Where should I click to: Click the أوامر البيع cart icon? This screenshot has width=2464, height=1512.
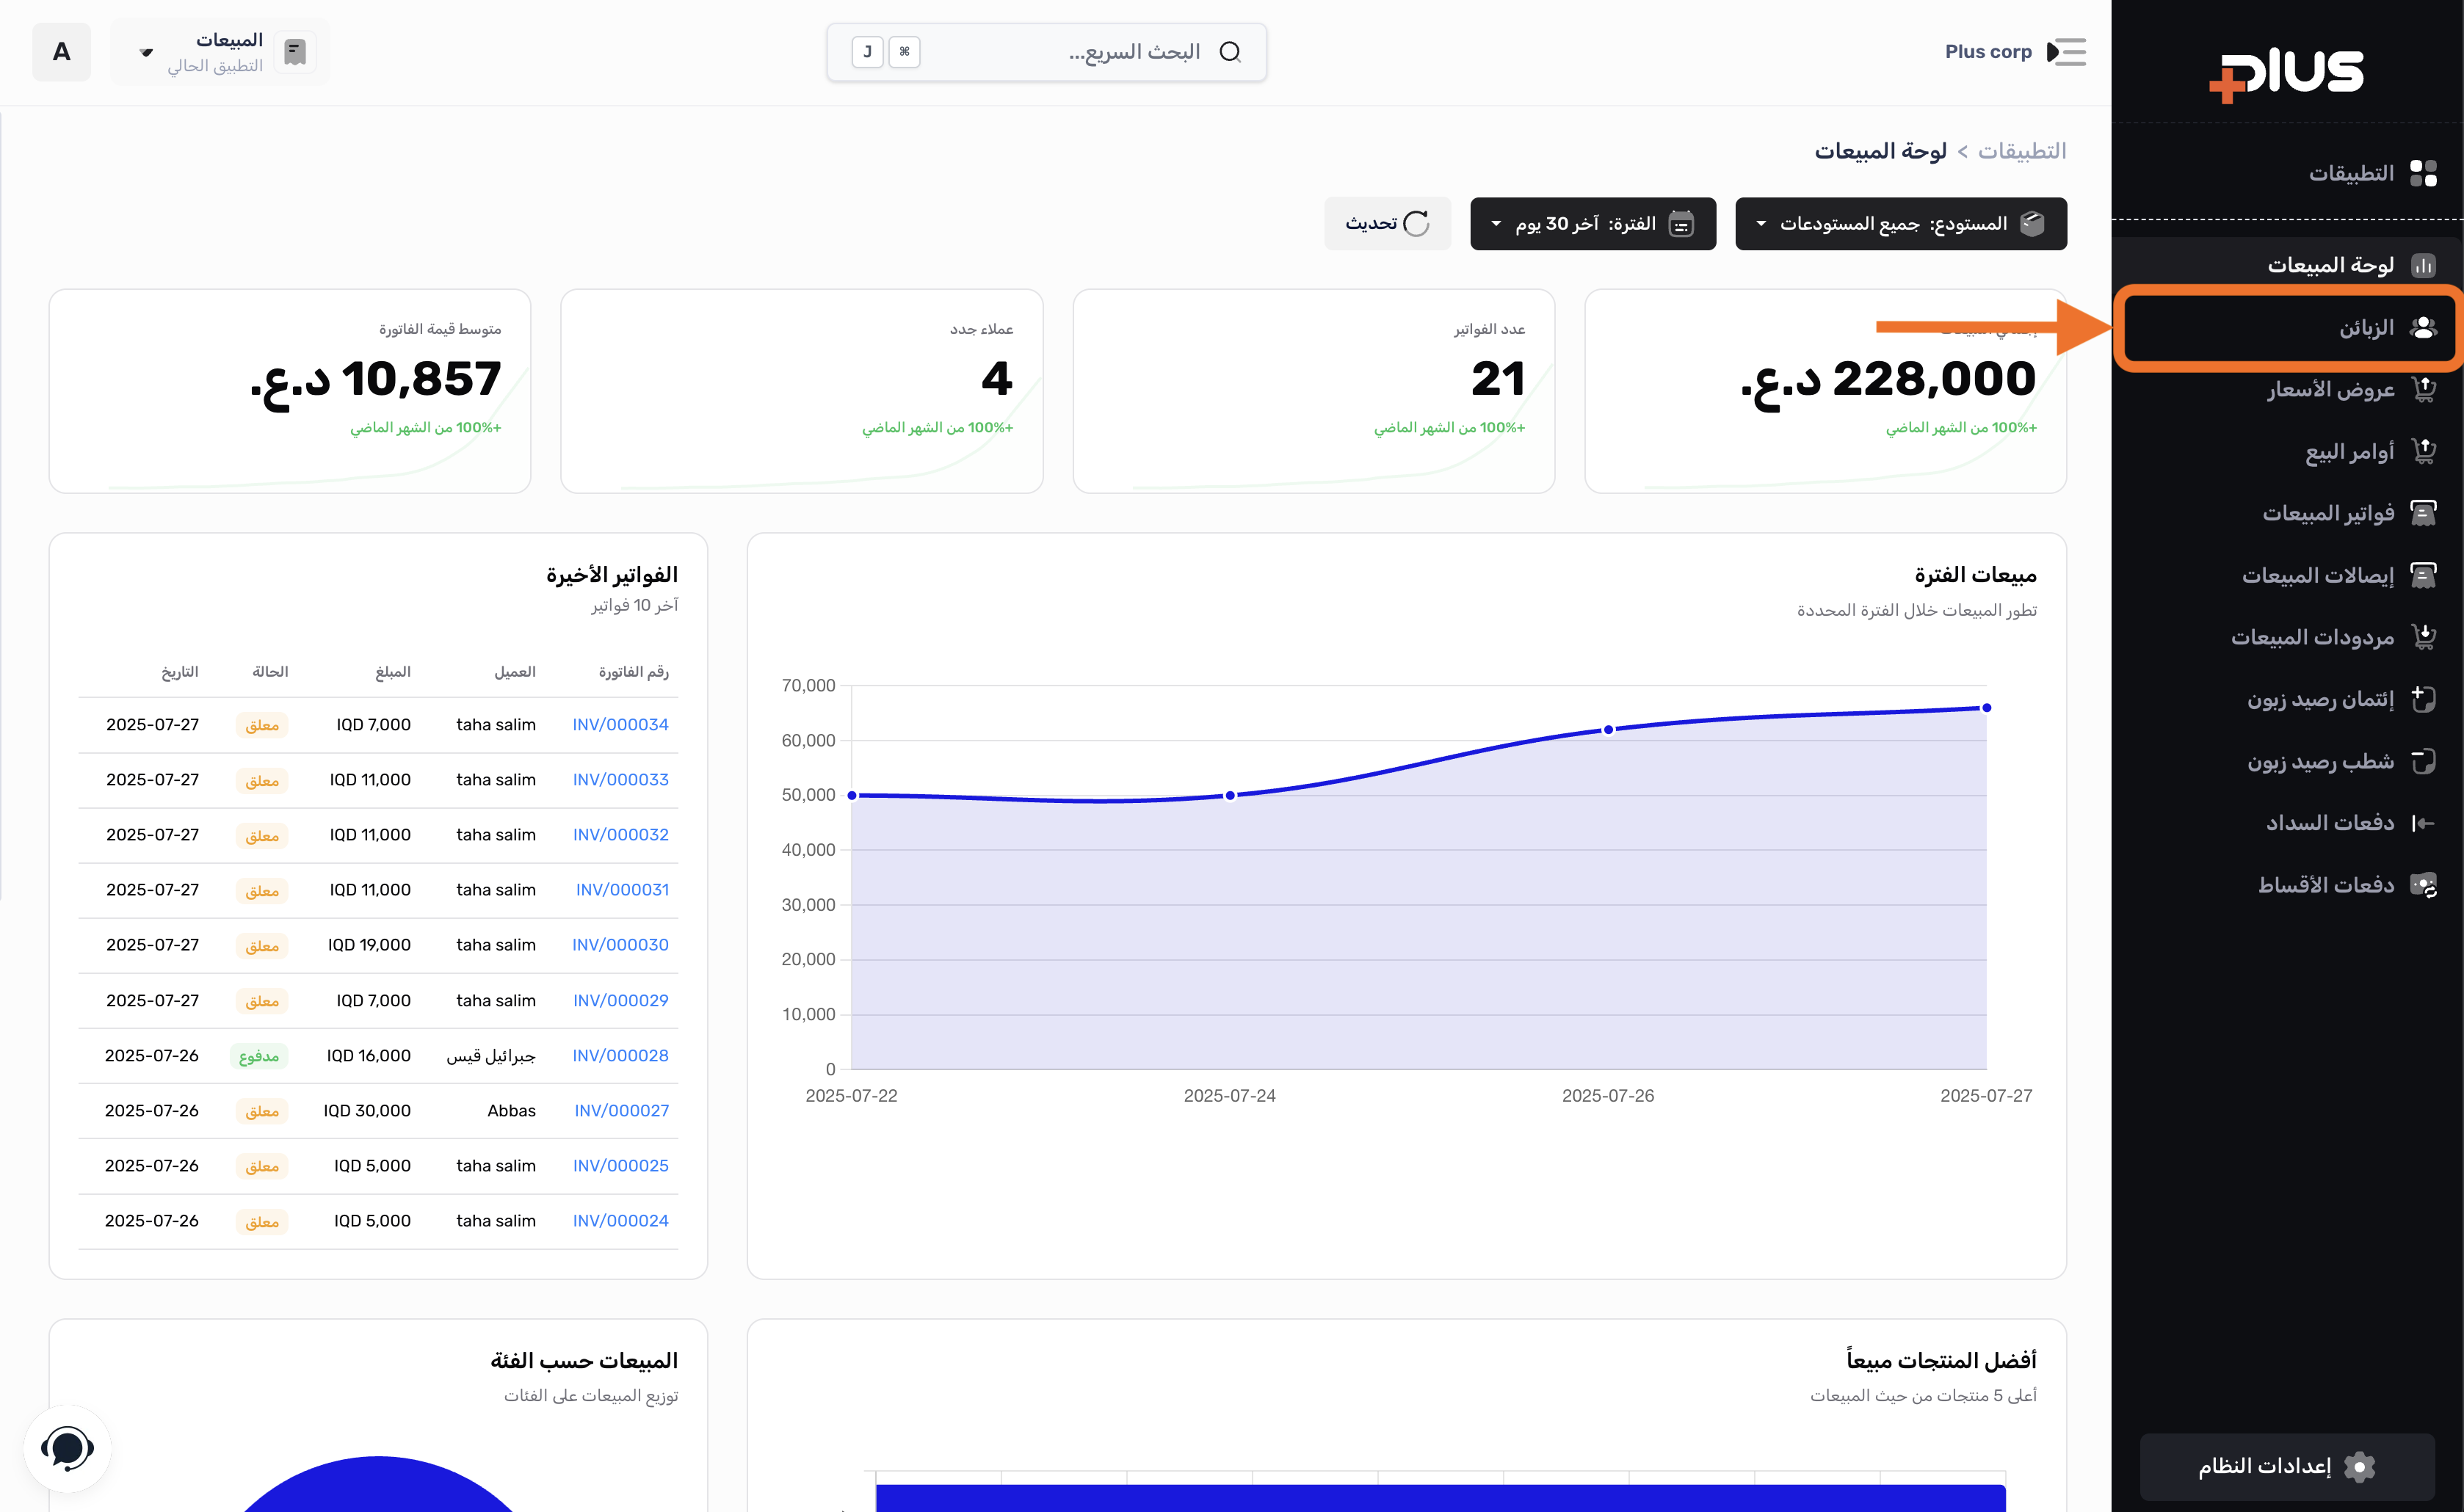[2423, 452]
